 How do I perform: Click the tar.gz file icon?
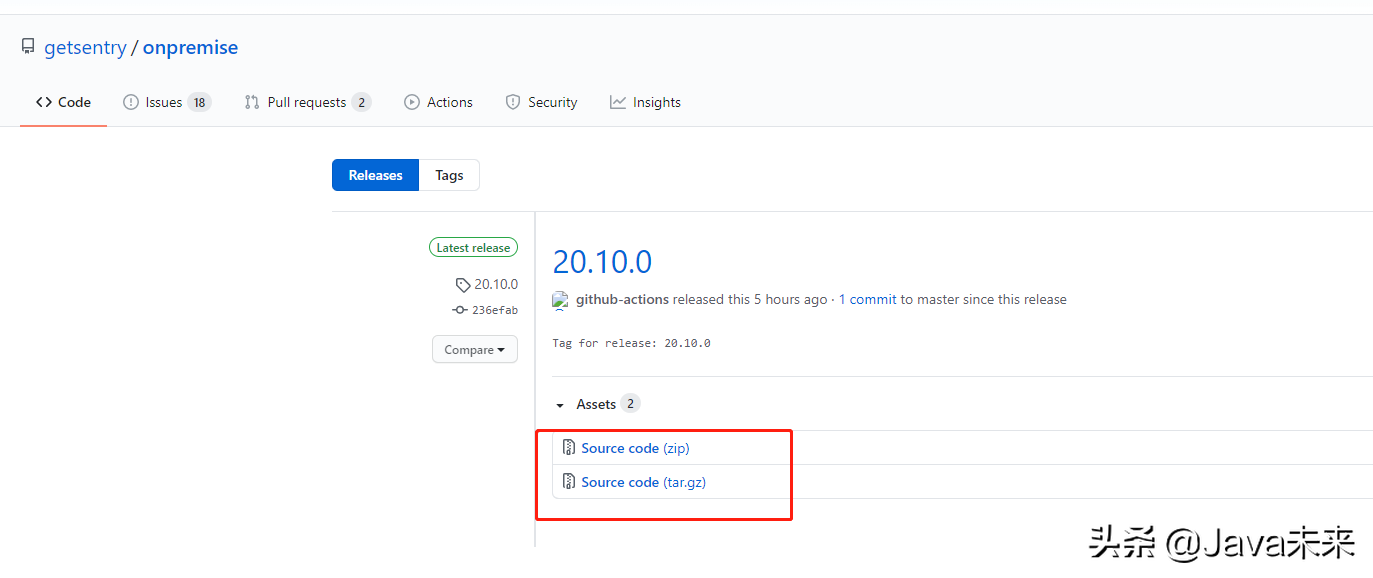[x=569, y=482]
